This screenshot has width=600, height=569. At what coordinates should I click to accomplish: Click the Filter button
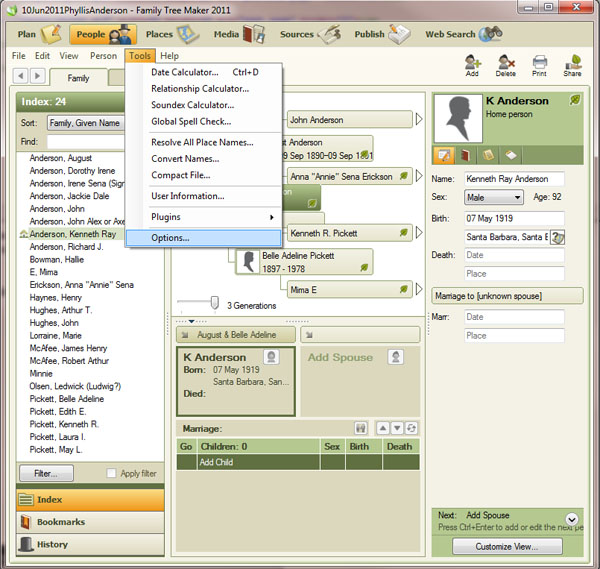click(x=46, y=473)
